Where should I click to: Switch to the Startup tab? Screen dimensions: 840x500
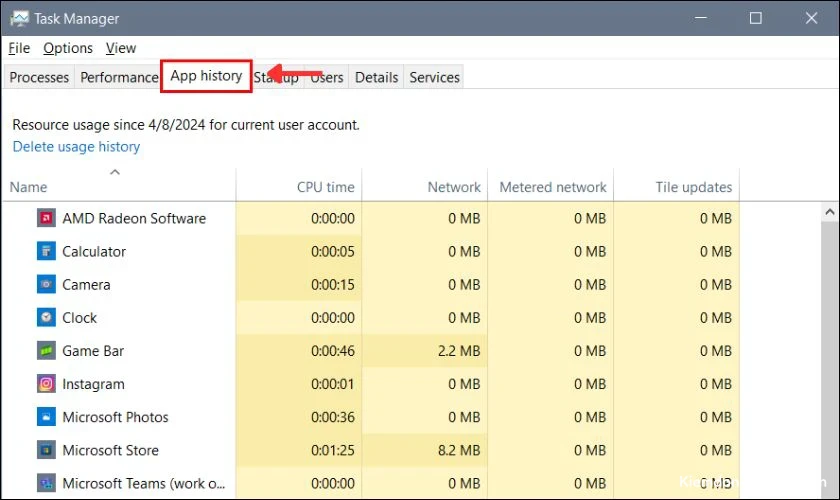276,77
